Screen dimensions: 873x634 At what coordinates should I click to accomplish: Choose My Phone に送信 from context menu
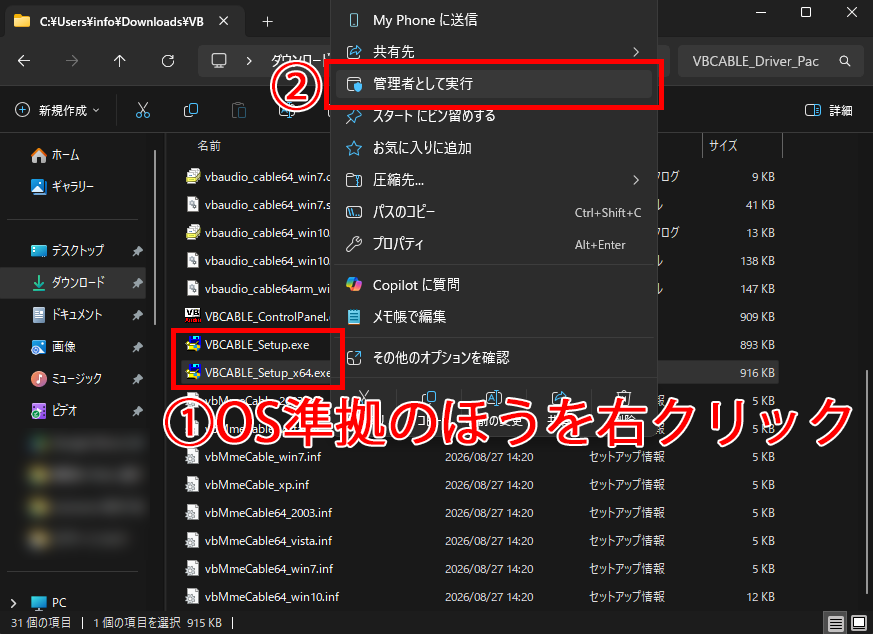click(493, 20)
